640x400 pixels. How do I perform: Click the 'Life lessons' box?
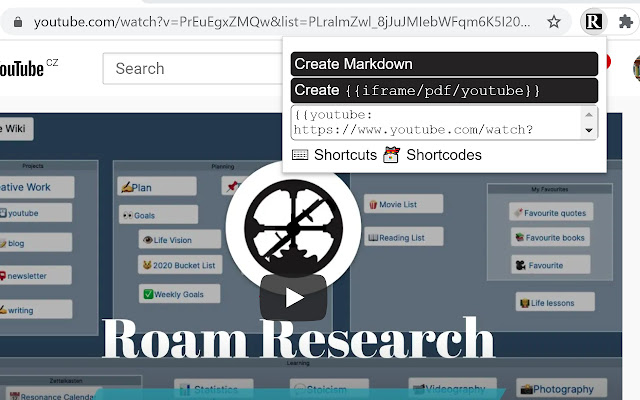tap(555, 302)
